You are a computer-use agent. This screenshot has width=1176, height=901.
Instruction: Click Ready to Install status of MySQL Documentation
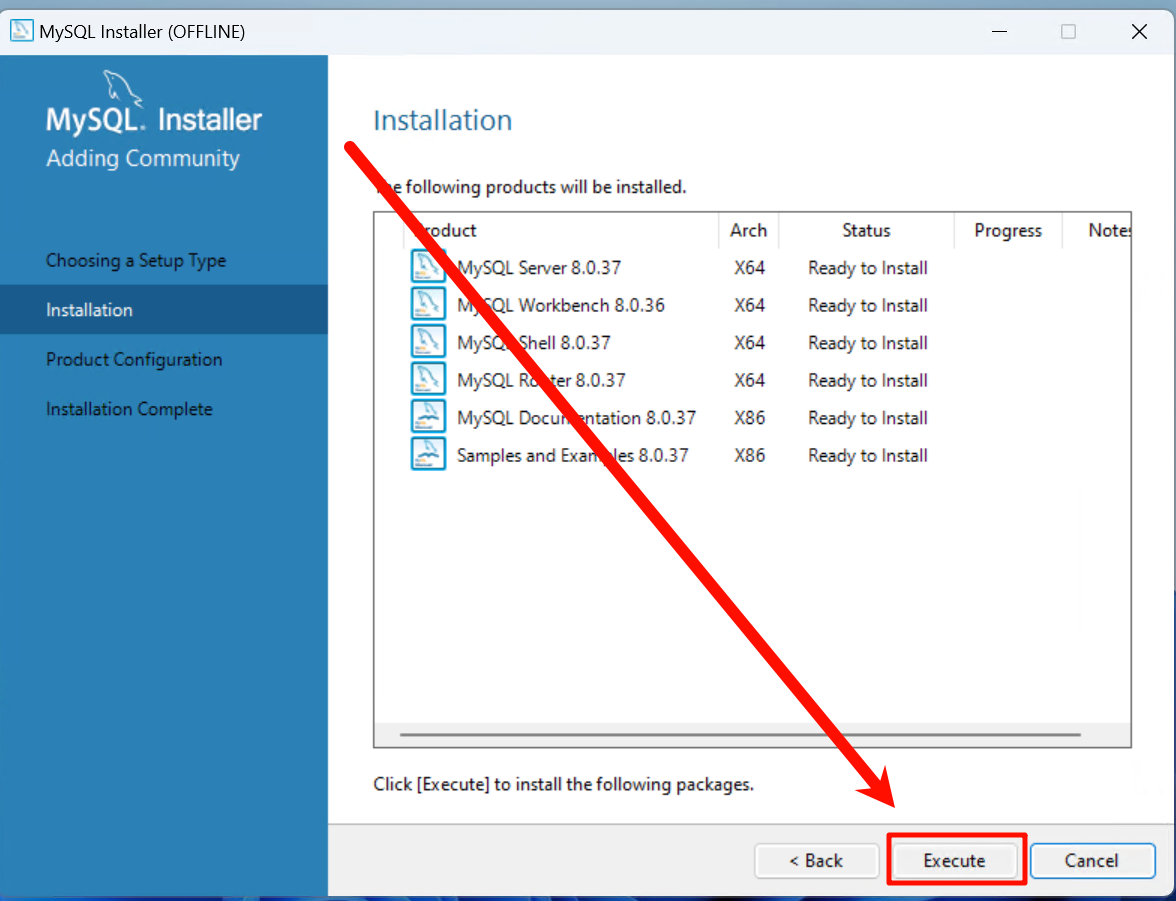[x=868, y=418]
